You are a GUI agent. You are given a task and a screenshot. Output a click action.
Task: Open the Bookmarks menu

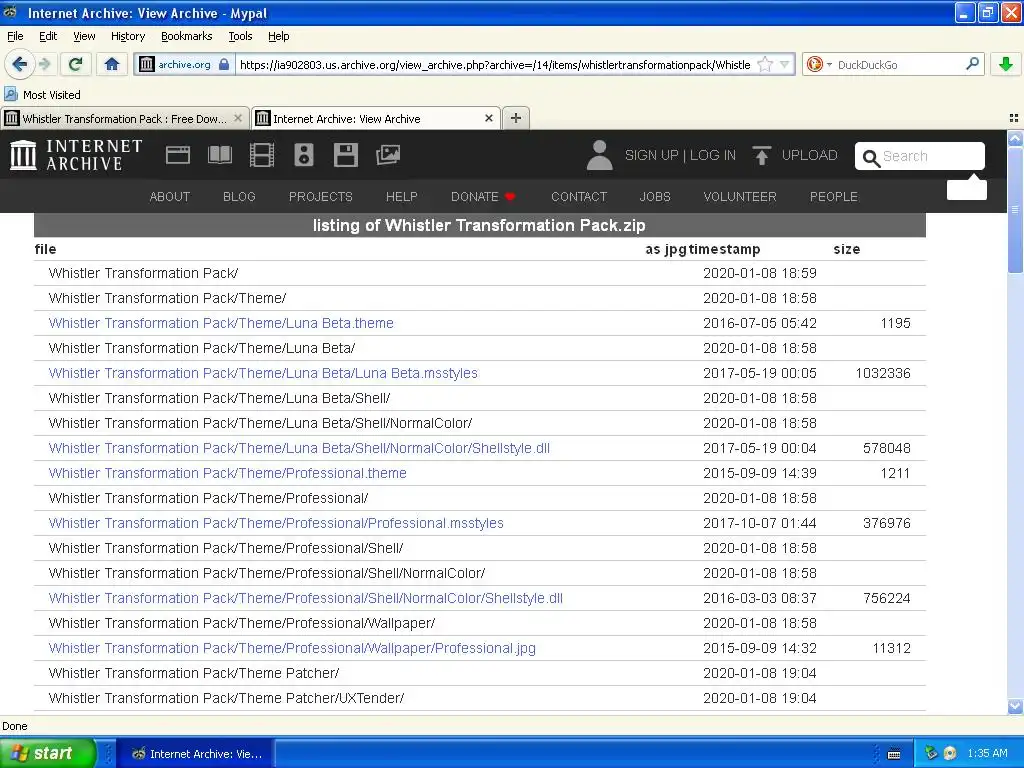point(186,36)
